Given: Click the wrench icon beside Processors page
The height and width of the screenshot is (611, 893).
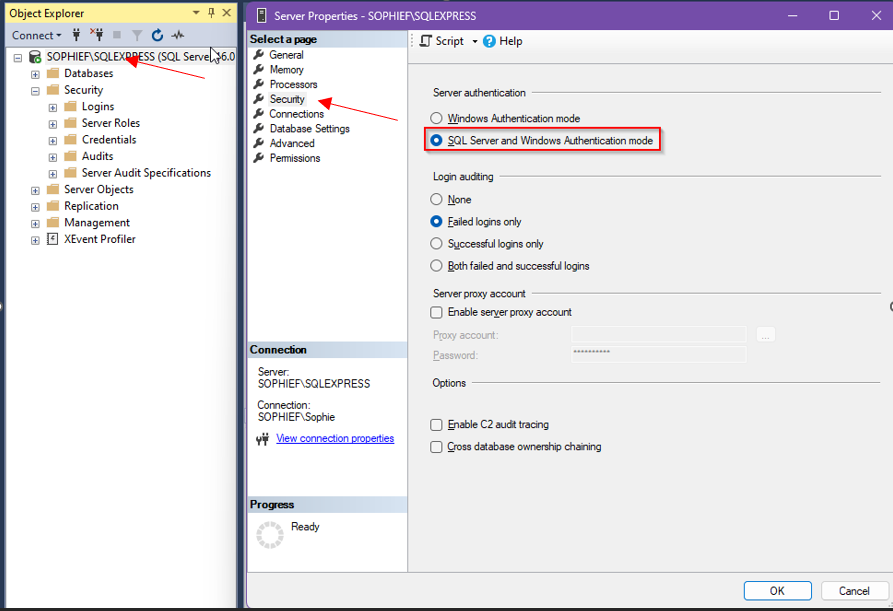Looking at the screenshot, I should click(x=259, y=84).
